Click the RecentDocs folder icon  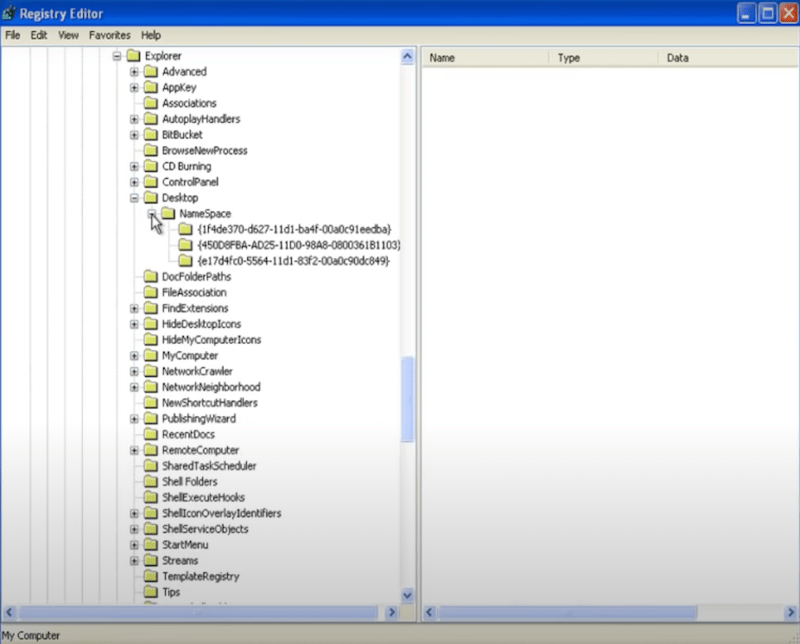150,435
